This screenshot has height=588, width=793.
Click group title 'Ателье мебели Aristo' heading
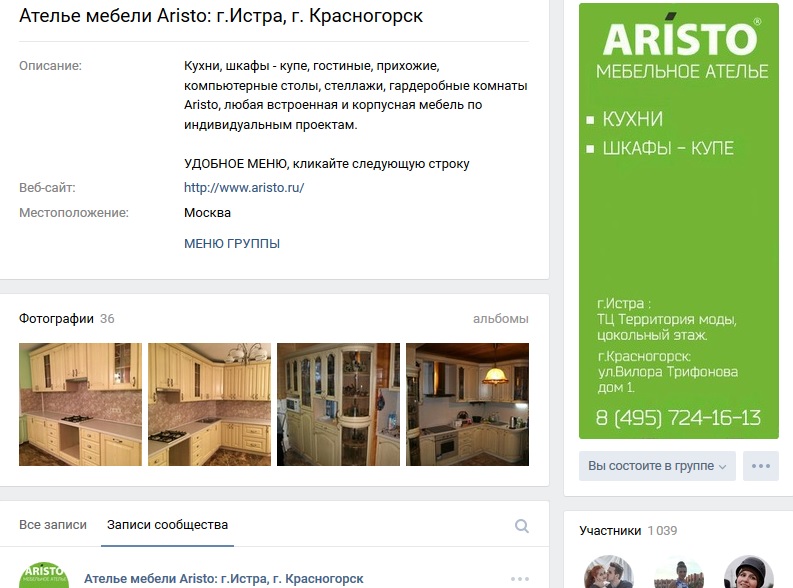point(221,16)
